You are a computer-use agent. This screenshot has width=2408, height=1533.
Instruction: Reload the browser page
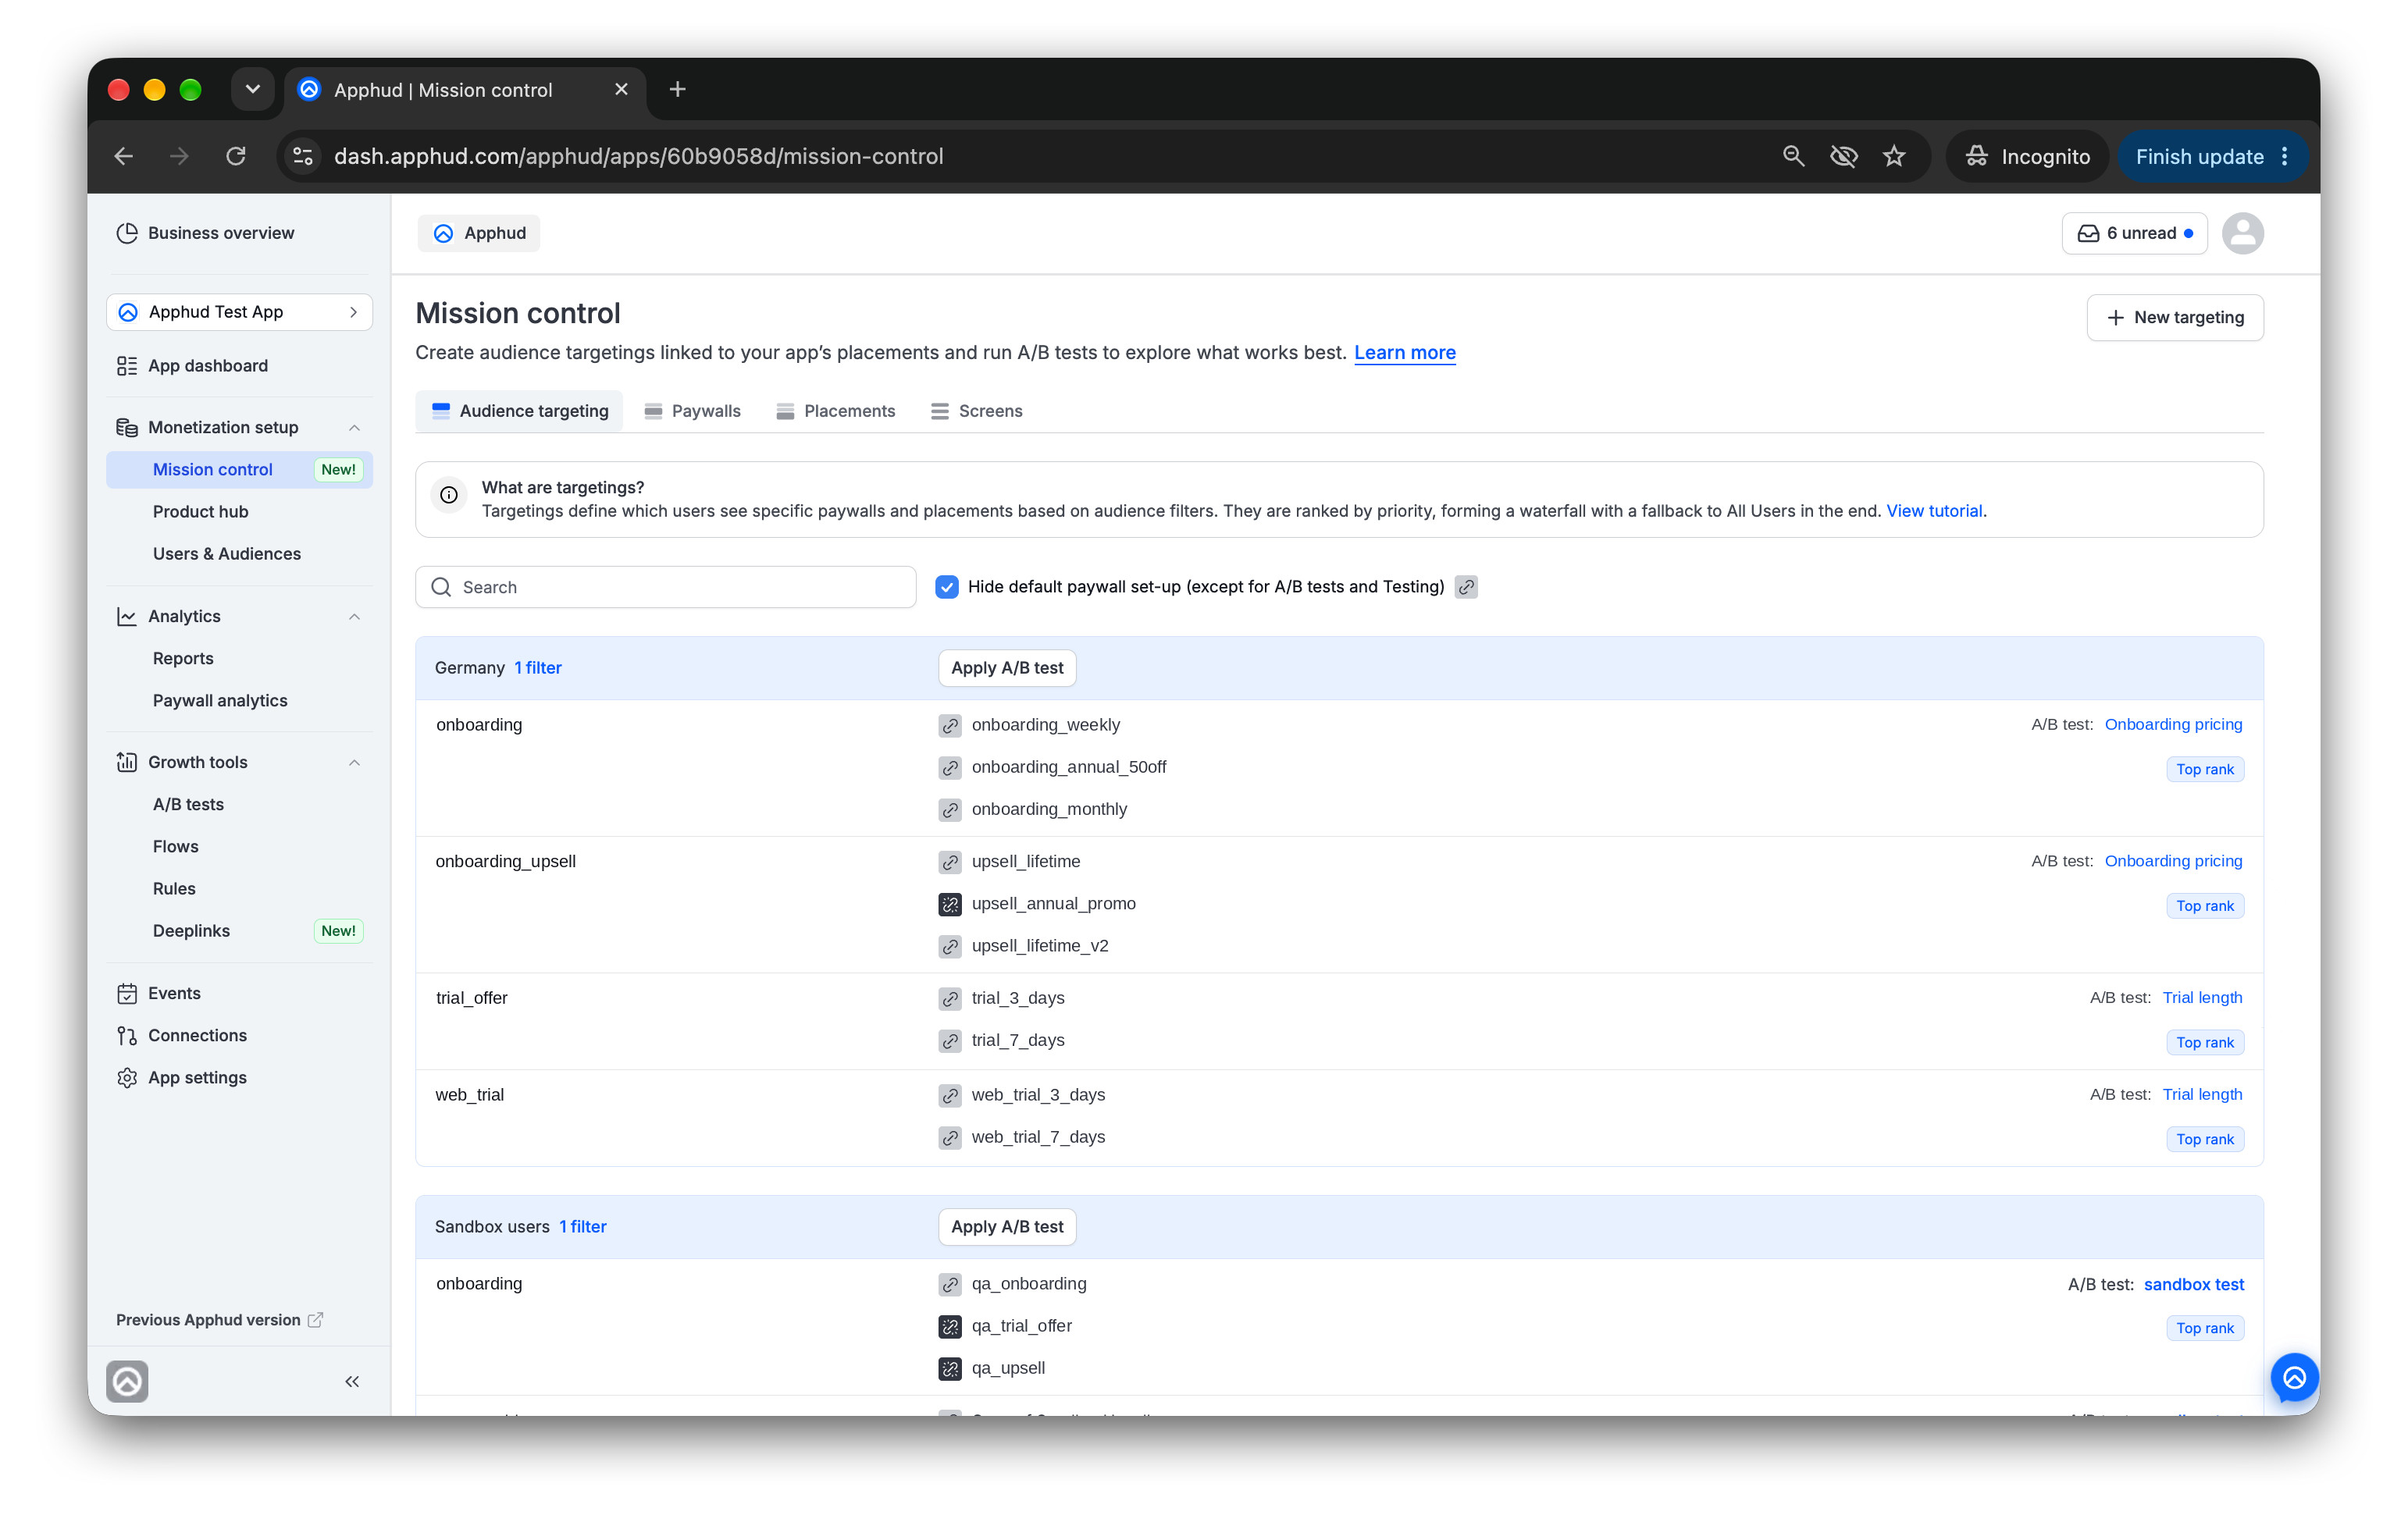point(236,156)
